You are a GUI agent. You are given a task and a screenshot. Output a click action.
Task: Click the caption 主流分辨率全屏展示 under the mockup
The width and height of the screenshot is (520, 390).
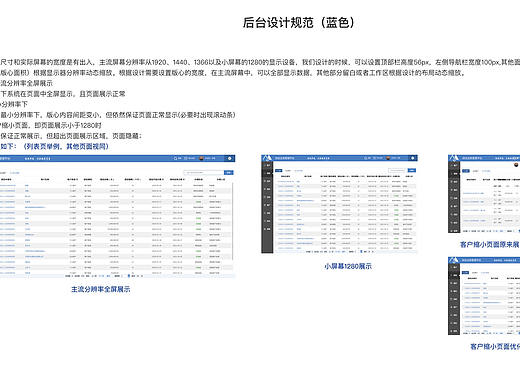(101, 289)
